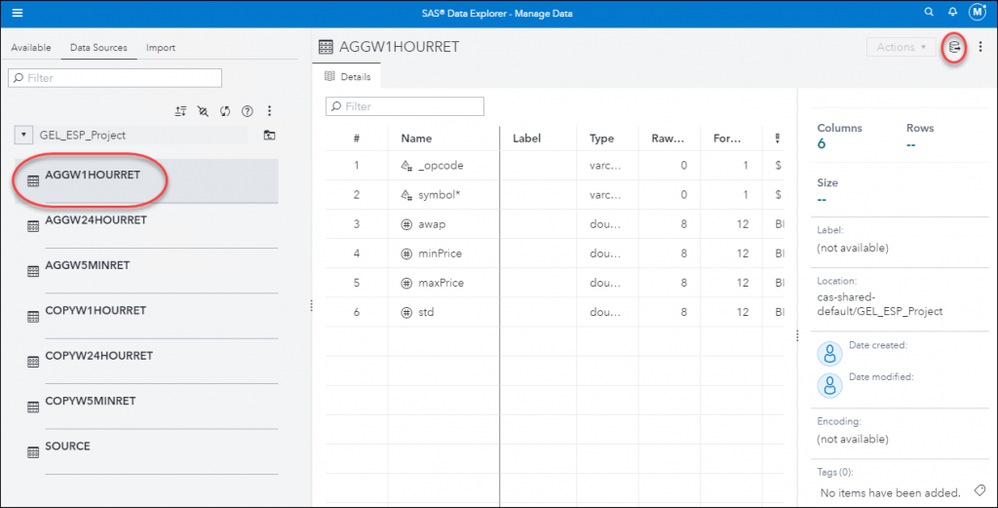Image resolution: width=998 pixels, height=508 pixels.
Task: Click the table icon beside COPYW1HOURRET
Action: click(33, 317)
